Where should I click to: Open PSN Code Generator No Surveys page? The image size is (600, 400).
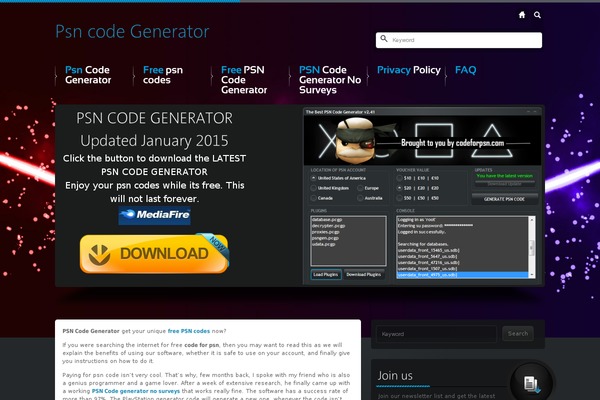[x=330, y=80]
